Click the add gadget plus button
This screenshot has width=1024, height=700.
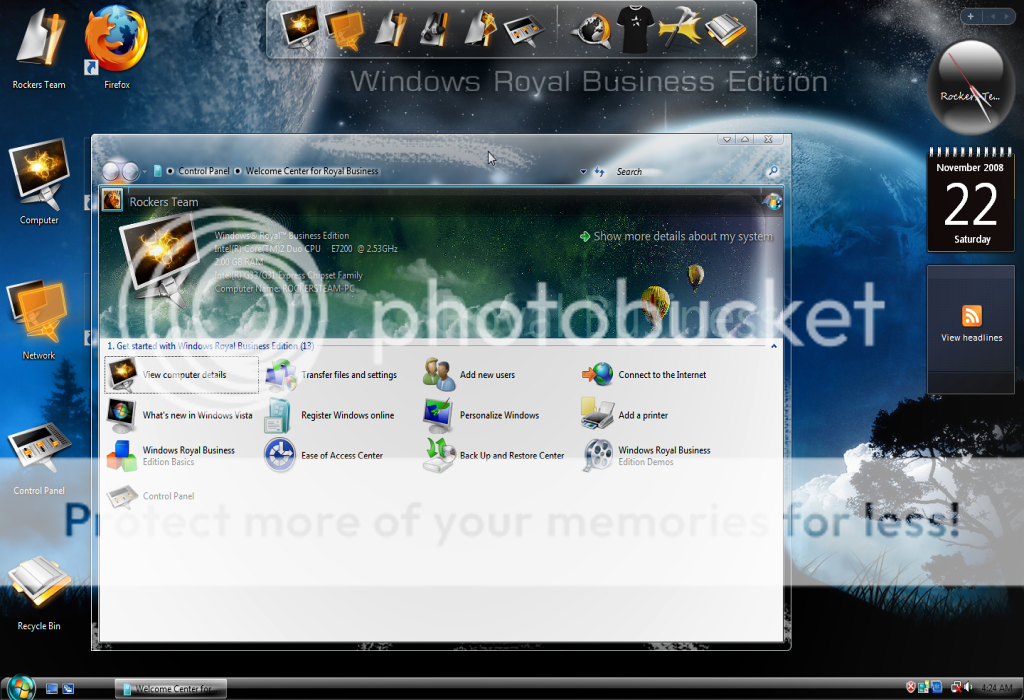(x=970, y=16)
